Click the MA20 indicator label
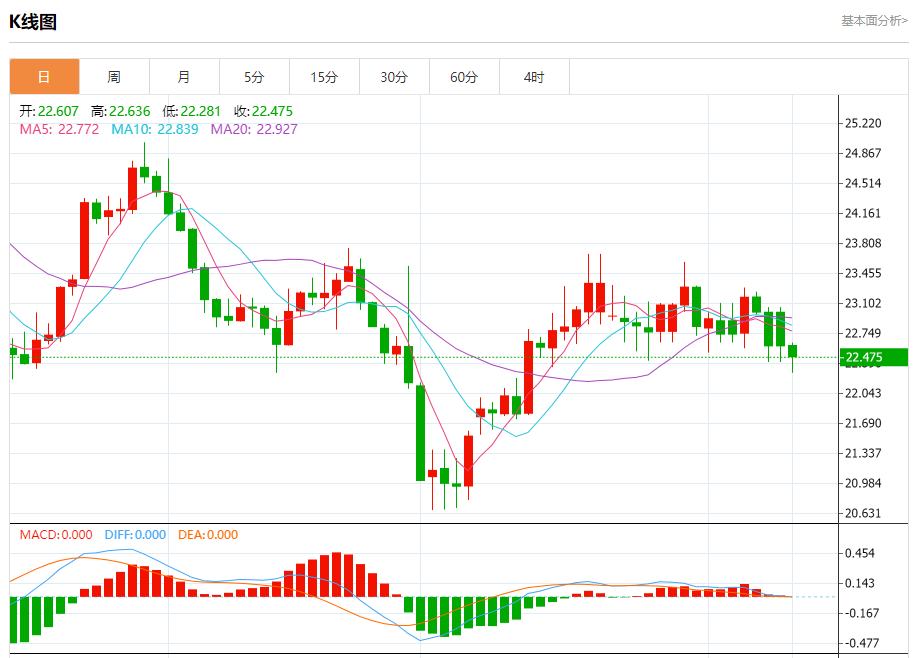 pos(253,129)
